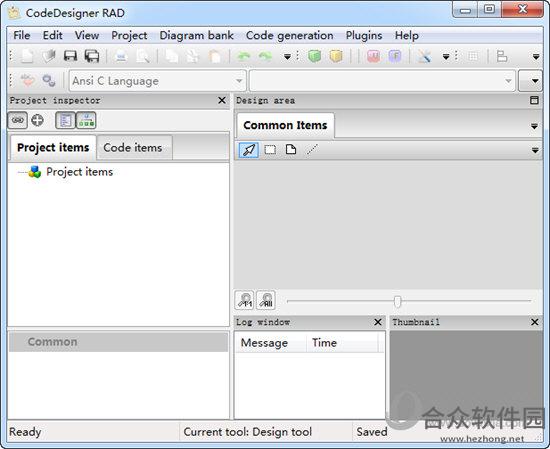This screenshot has width=550, height=449.
Task: Click the gears settings icon
Action: 49,81
